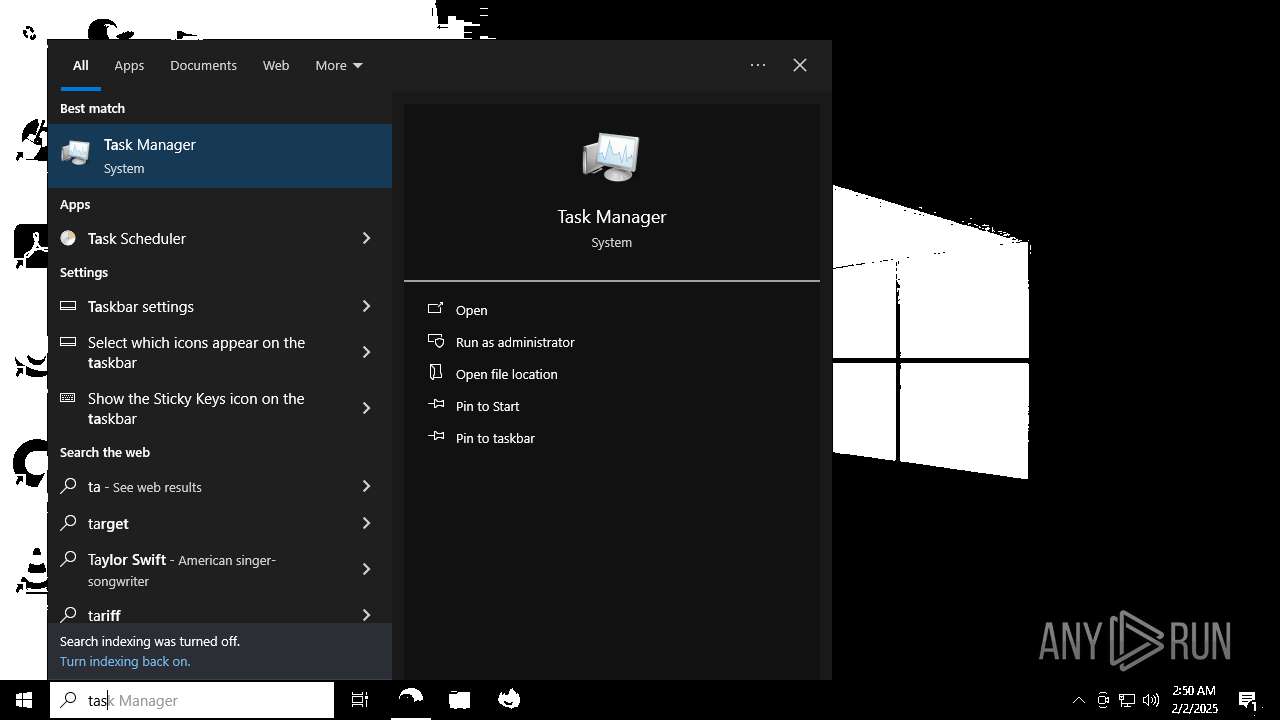Expand arrow next to 'ta - See web results'
This screenshot has height=720, width=1280.
click(x=366, y=486)
